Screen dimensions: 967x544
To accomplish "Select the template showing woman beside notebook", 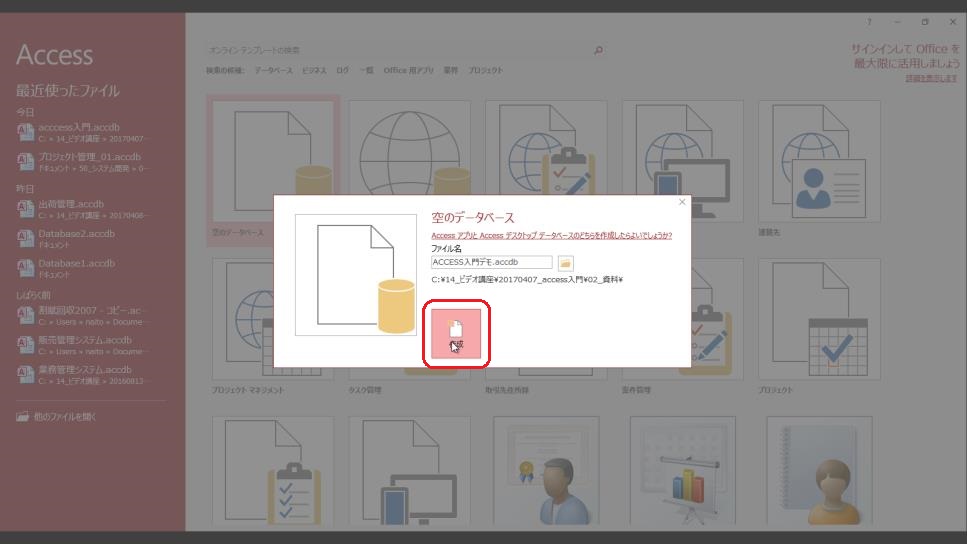I will click(x=819, y=471).
